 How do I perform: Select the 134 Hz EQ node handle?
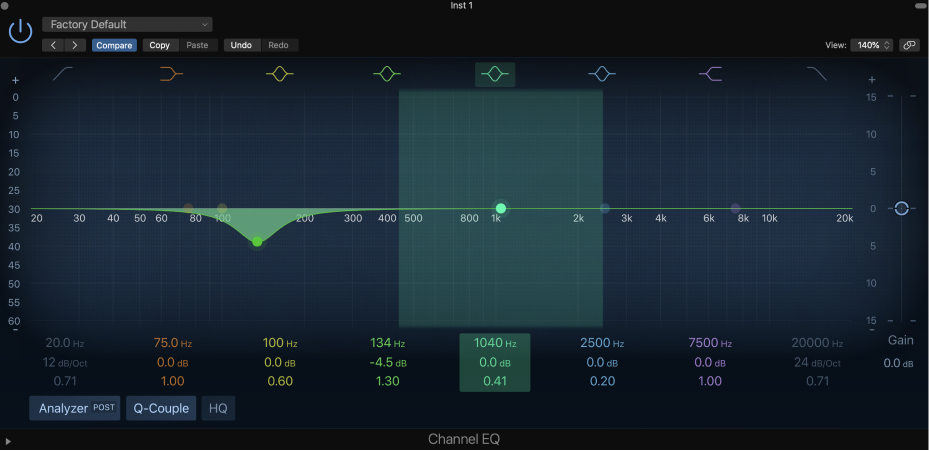[x=257, y=242]
